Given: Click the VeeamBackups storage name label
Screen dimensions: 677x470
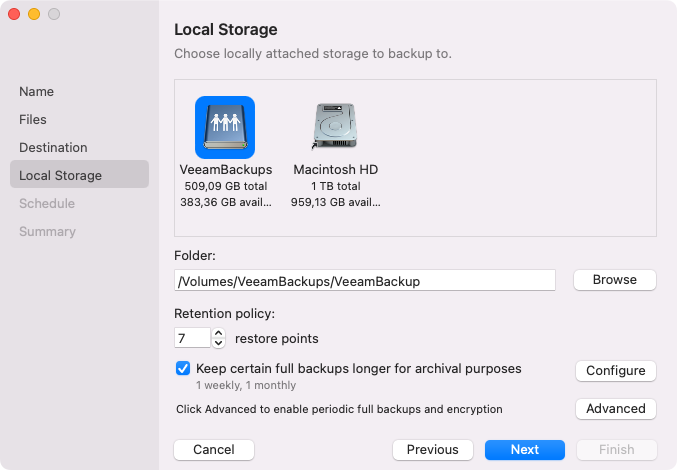Looking at the screenshot, I should [225, 170].
